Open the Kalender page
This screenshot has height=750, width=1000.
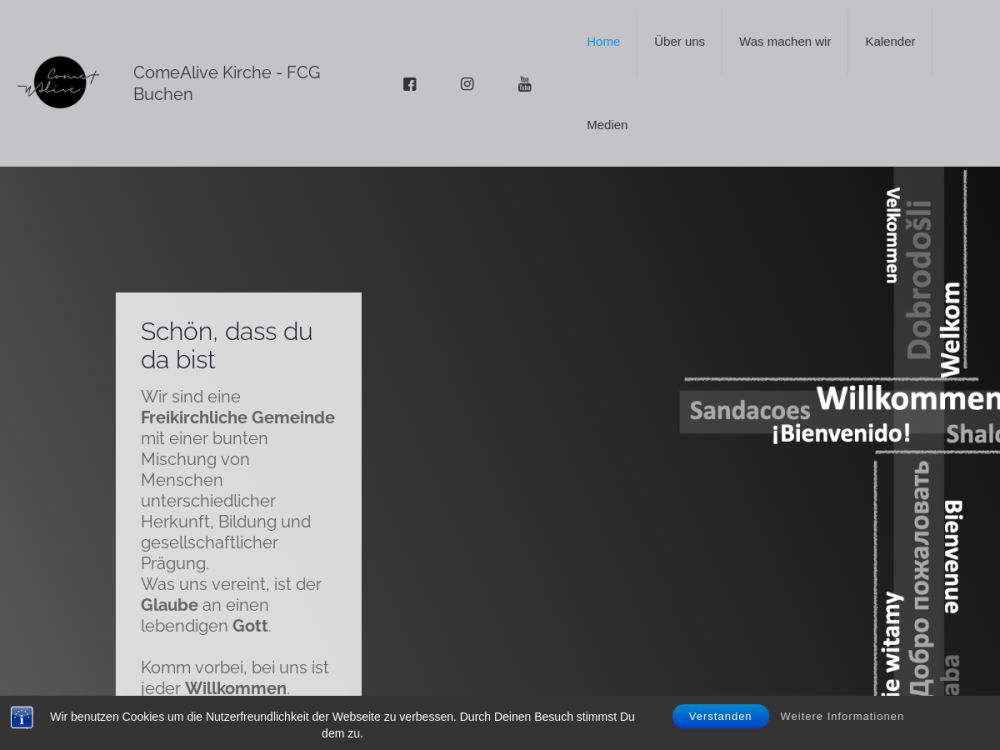coord(890,42)
